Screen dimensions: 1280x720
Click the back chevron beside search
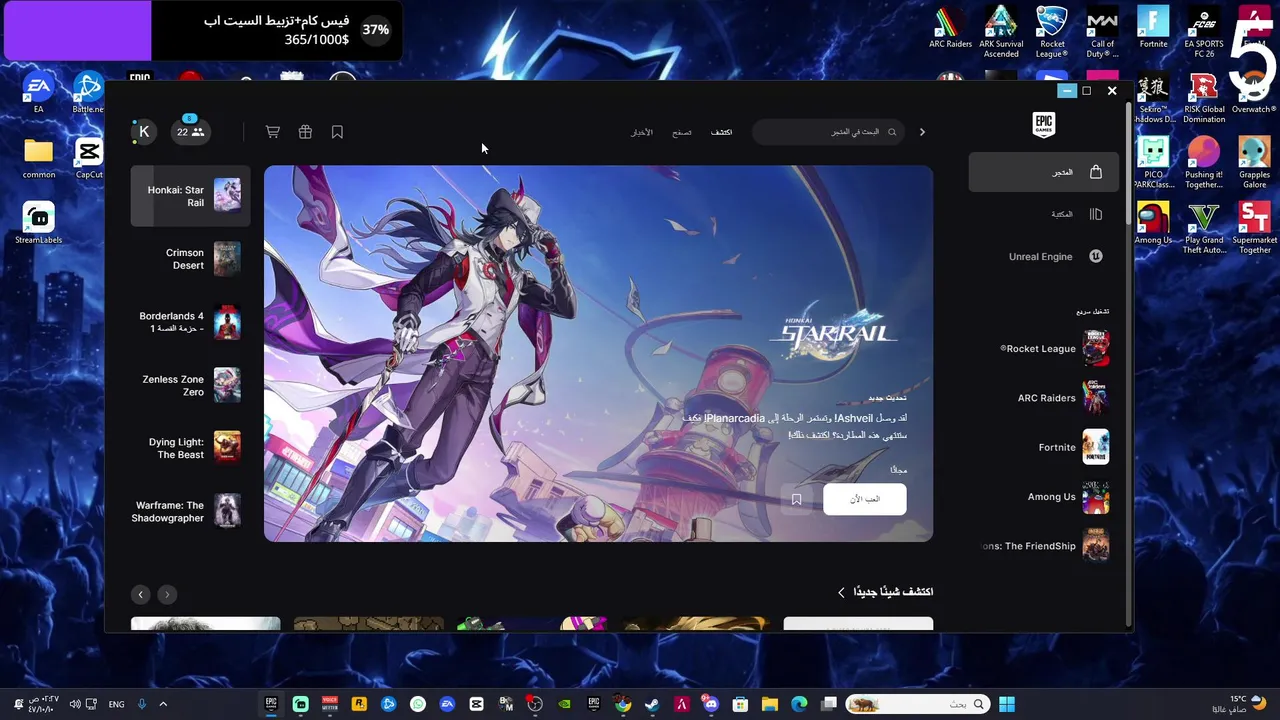point(922,132)
